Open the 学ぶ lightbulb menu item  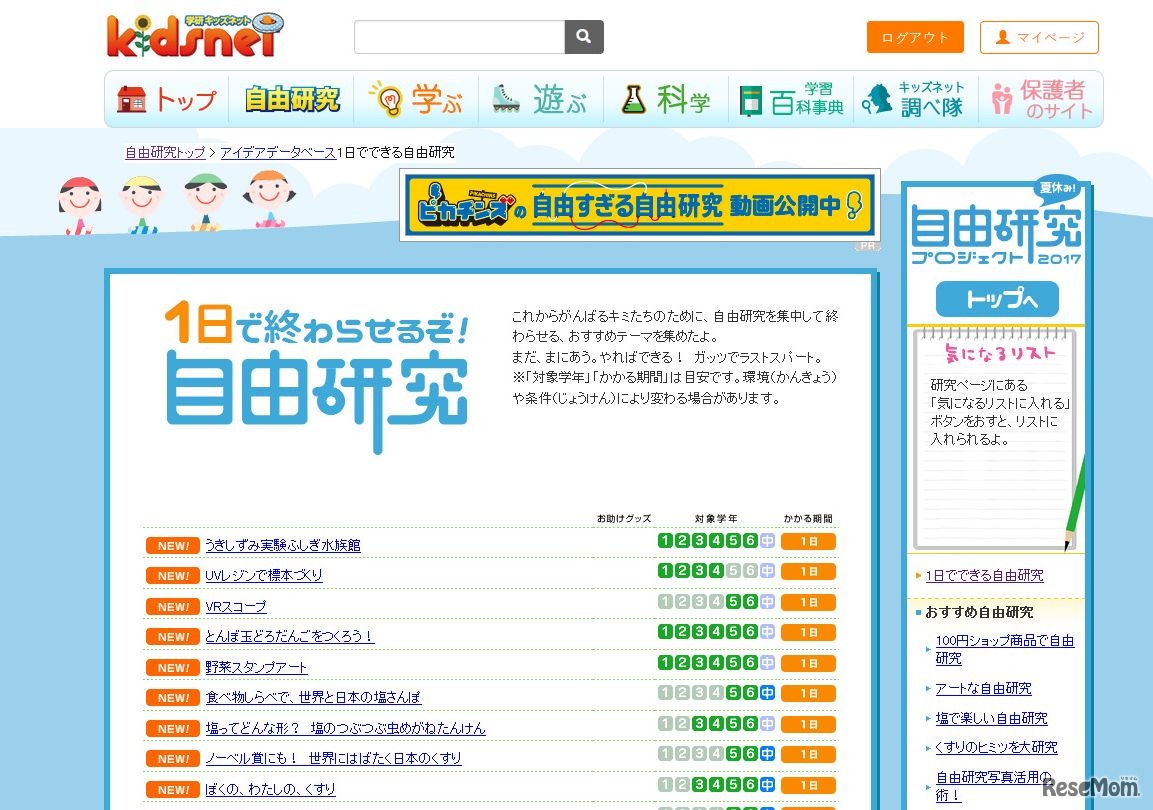coord(416,100)
